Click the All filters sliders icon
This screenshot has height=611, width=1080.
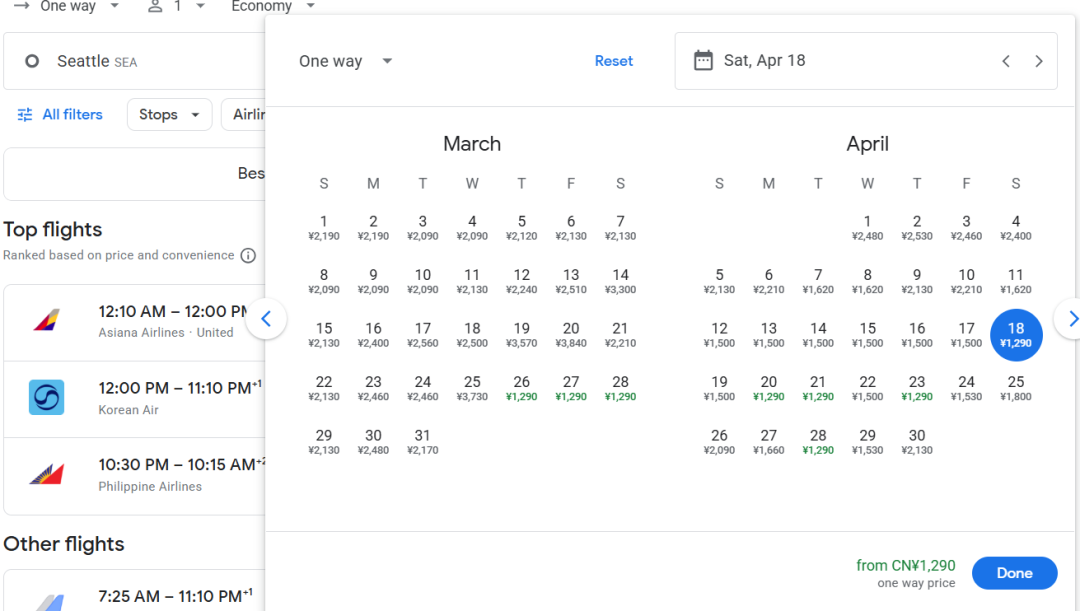25,114
